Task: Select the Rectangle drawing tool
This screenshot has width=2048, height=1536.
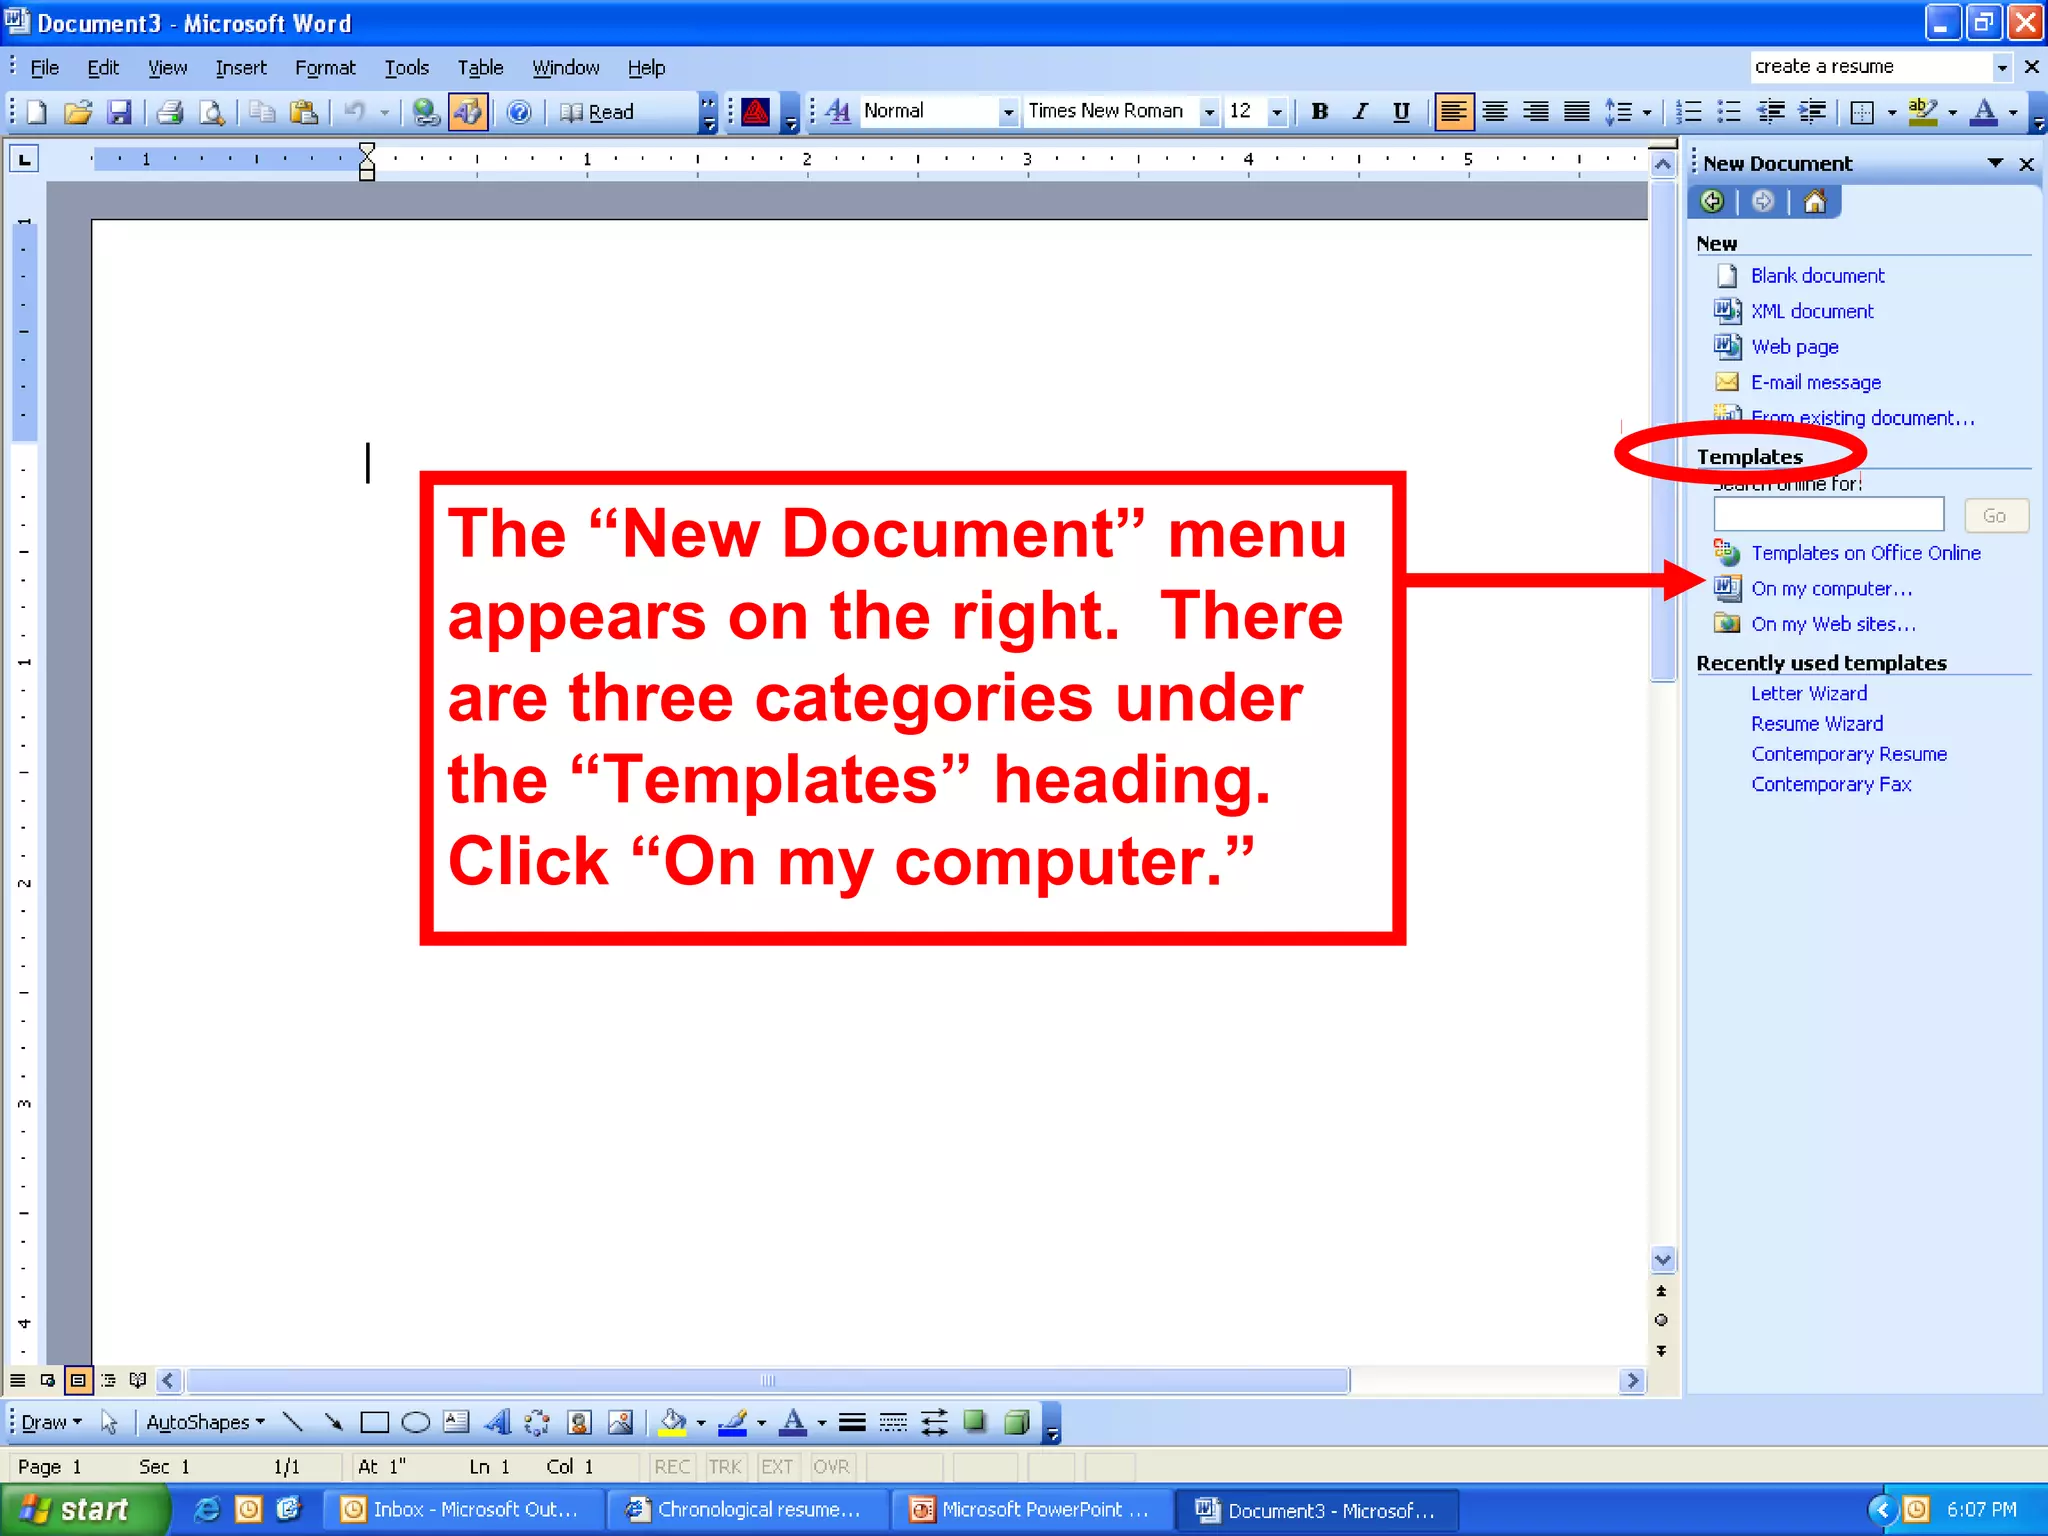Action: [374, 1421]
